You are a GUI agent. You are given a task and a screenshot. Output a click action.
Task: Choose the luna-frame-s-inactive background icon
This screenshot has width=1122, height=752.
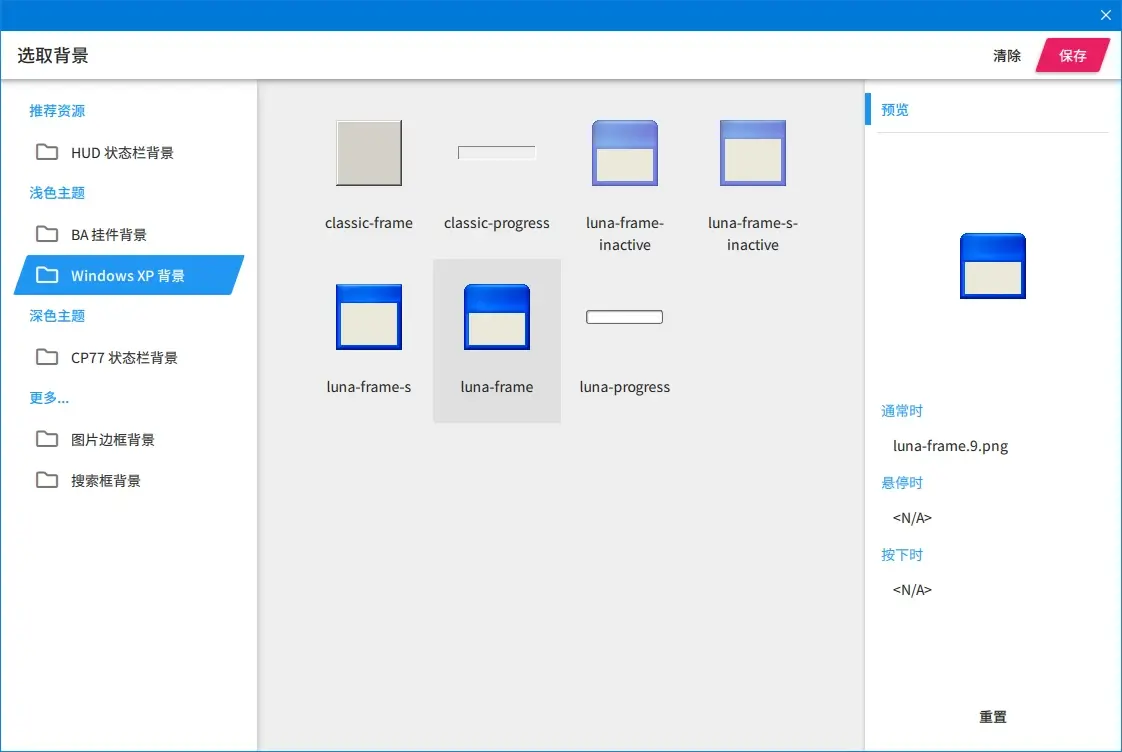(753, 153)
